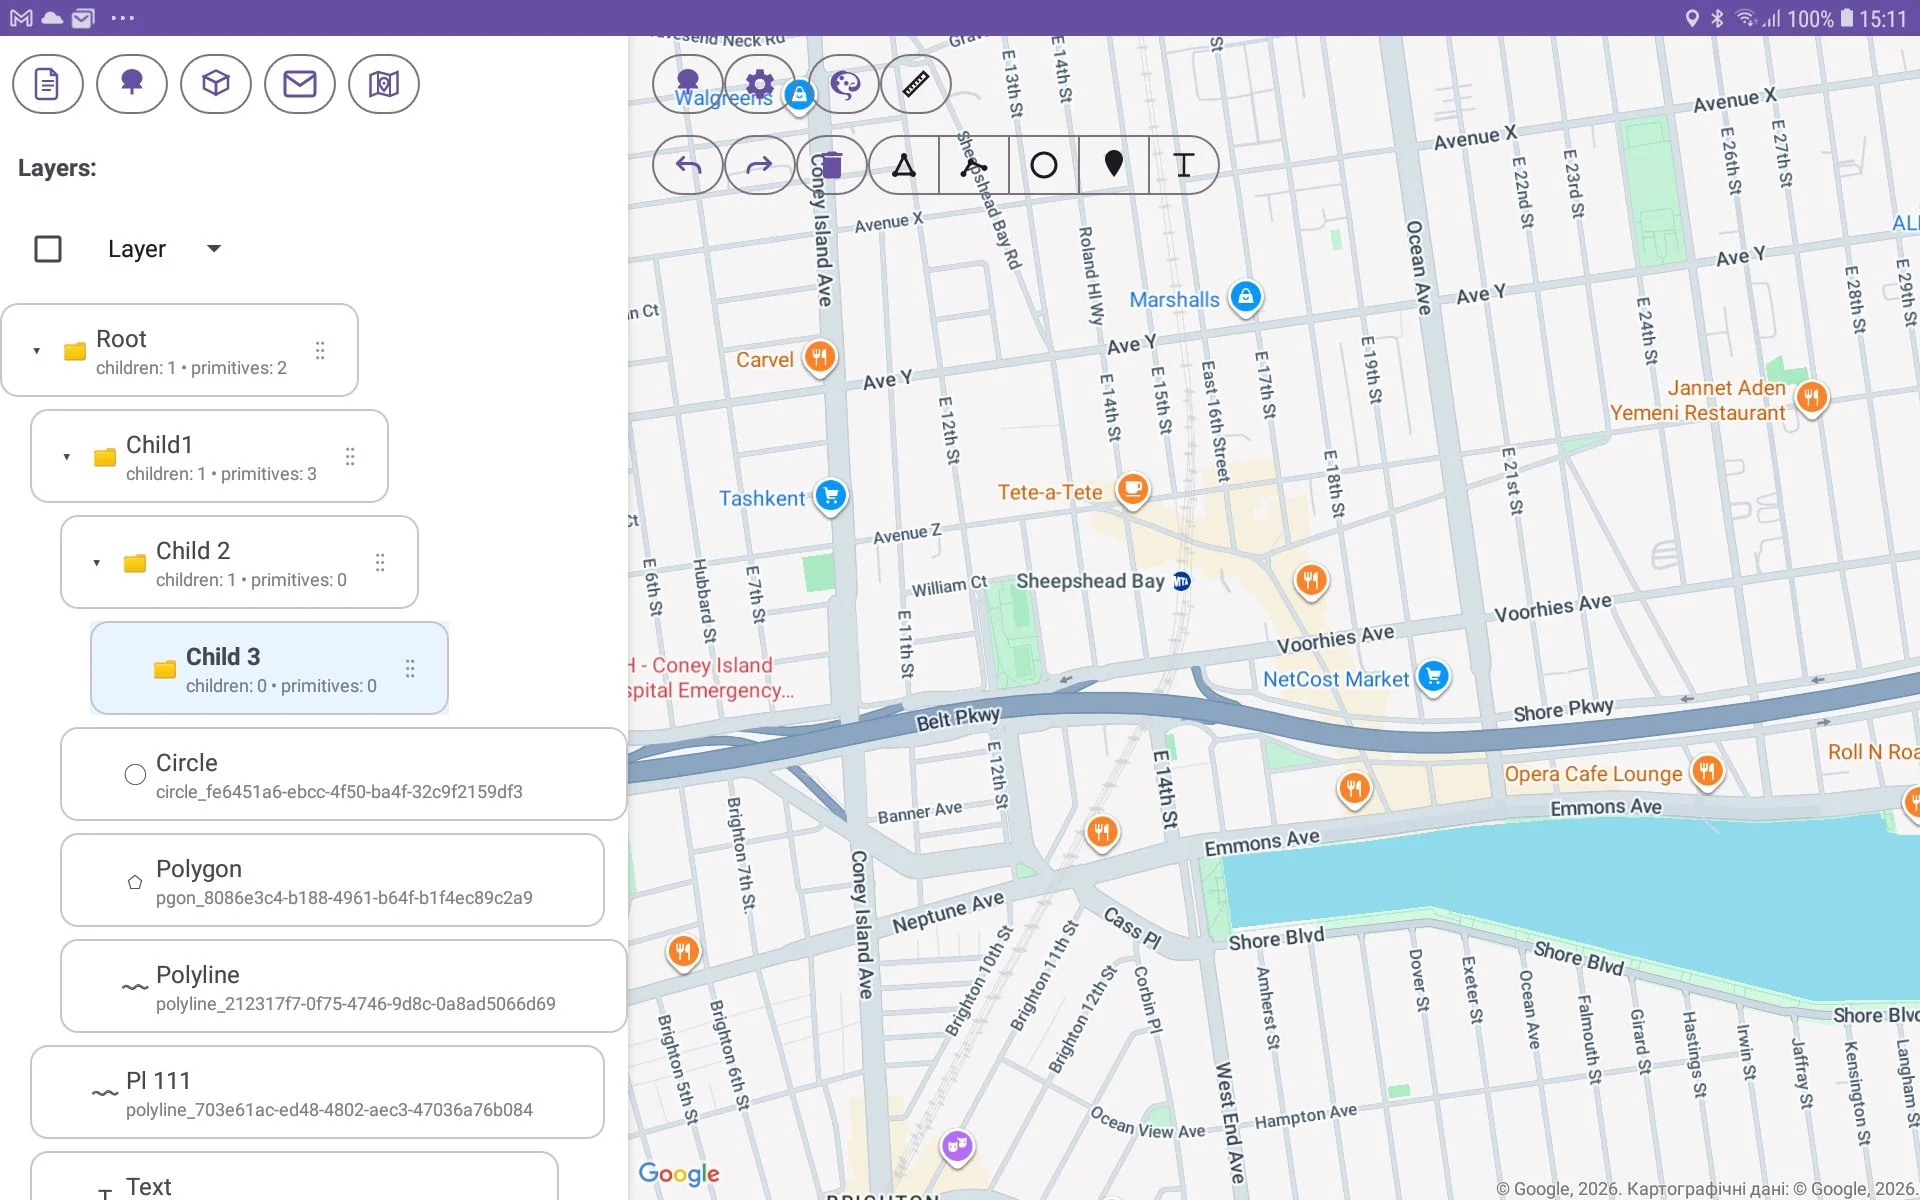Click the marker pin button over Walgreens

(x=688, y=84)
